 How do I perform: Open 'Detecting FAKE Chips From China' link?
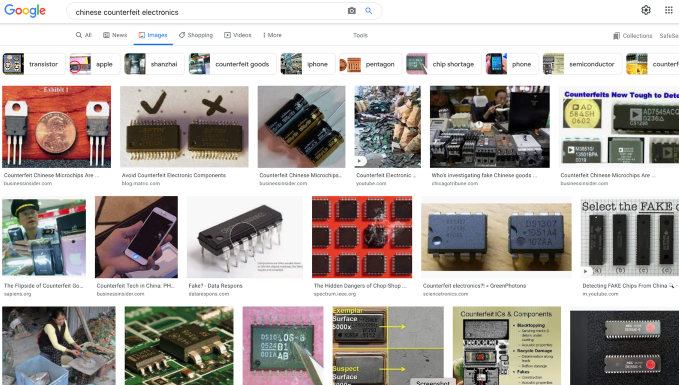click(628, 286)
